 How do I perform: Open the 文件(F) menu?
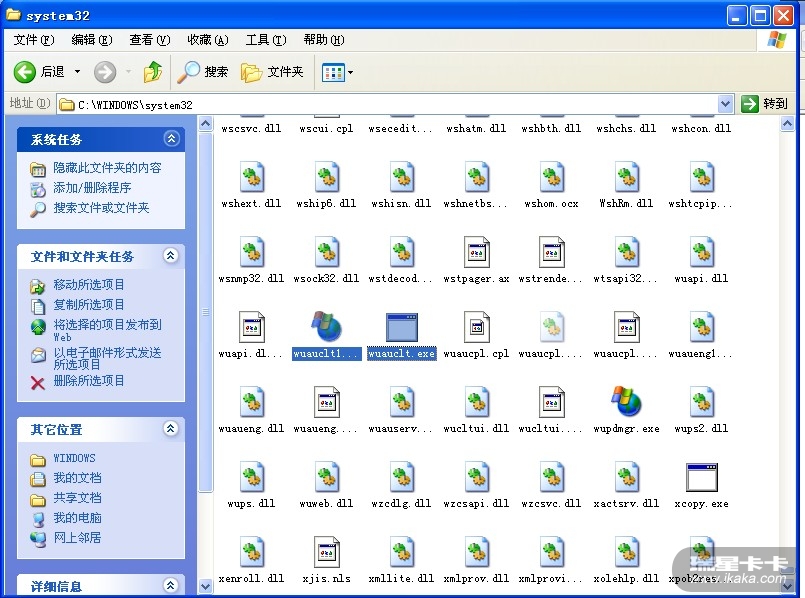click(x=33, y=40)
